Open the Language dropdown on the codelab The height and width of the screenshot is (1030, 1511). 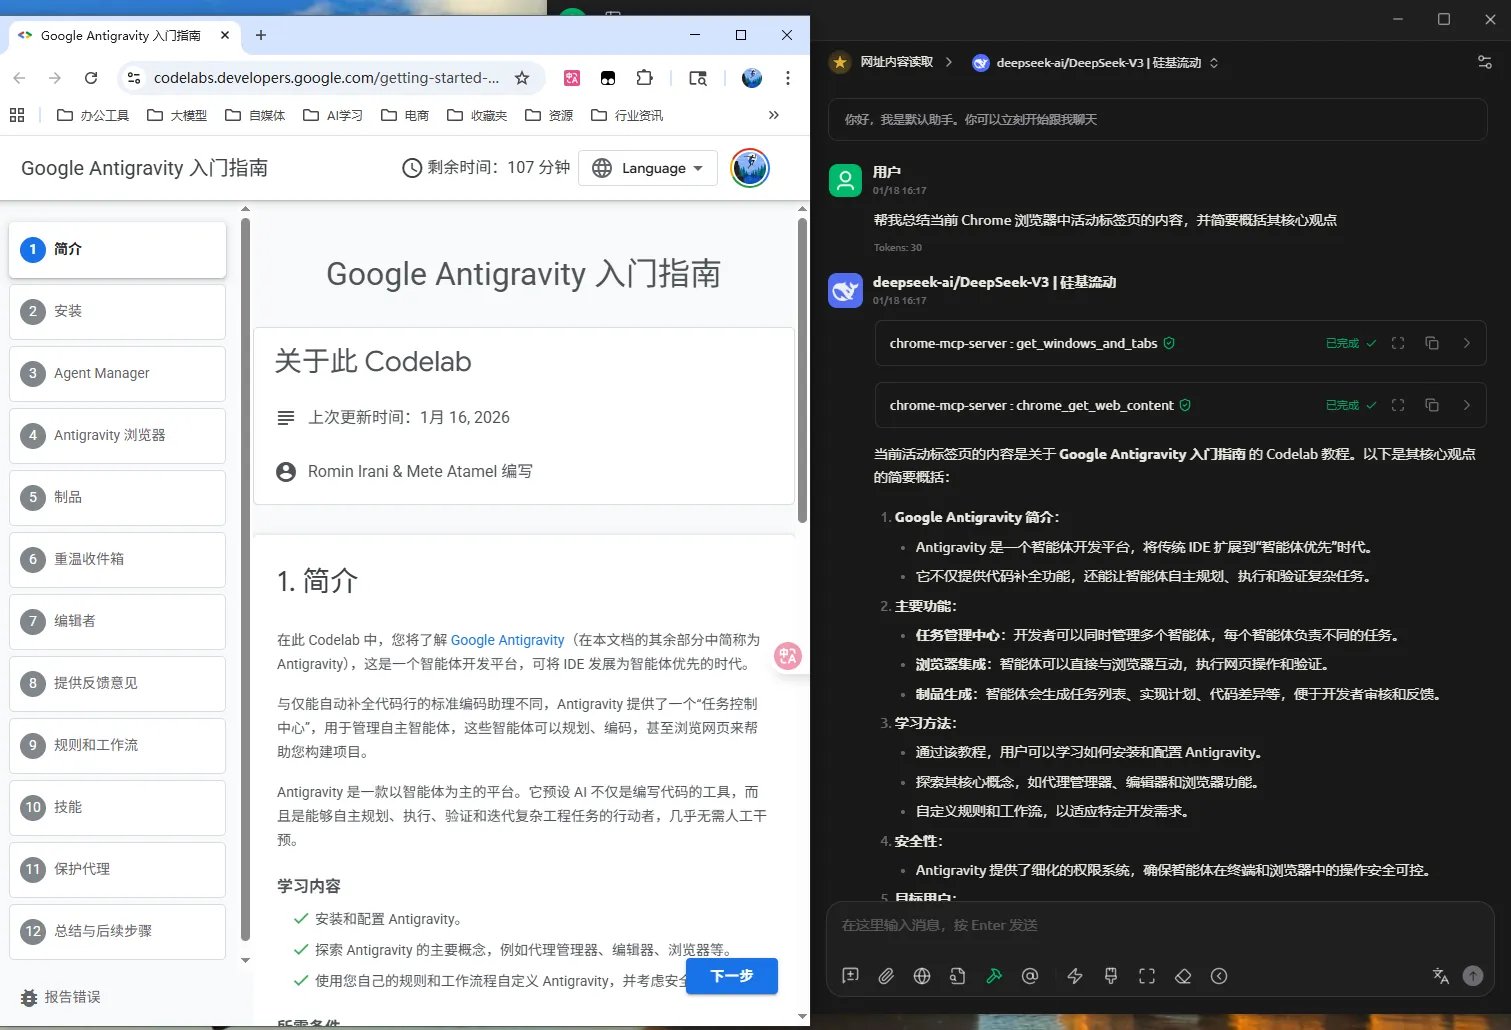tap(648, 168)
